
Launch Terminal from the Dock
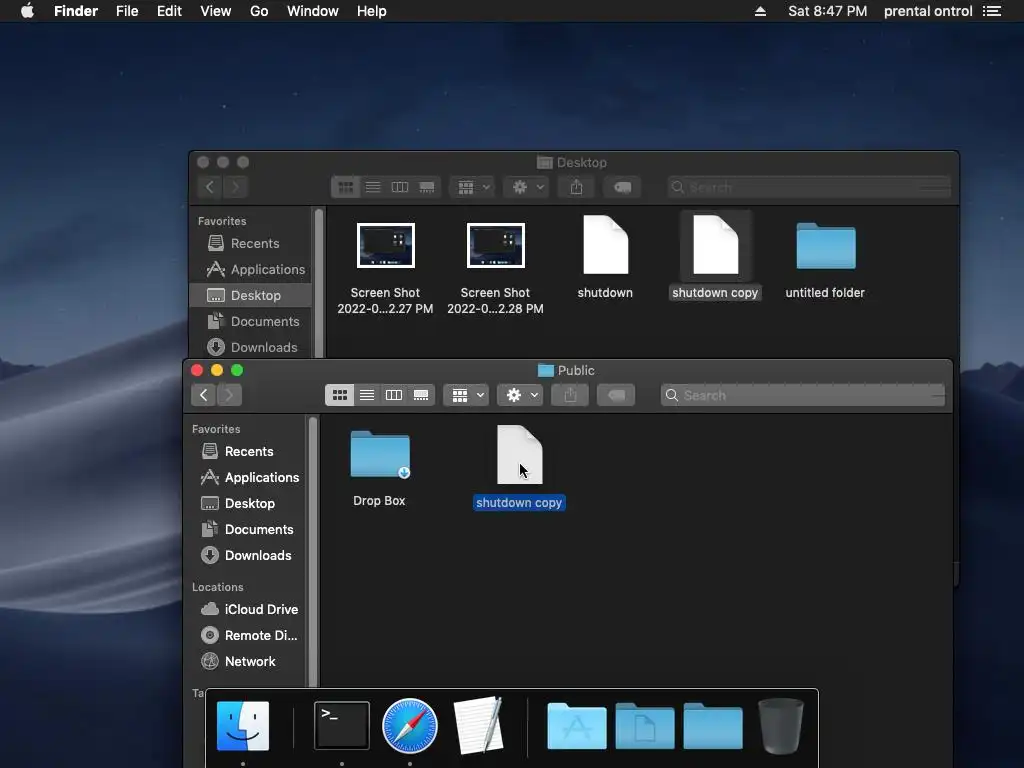[x=342, y=726]
